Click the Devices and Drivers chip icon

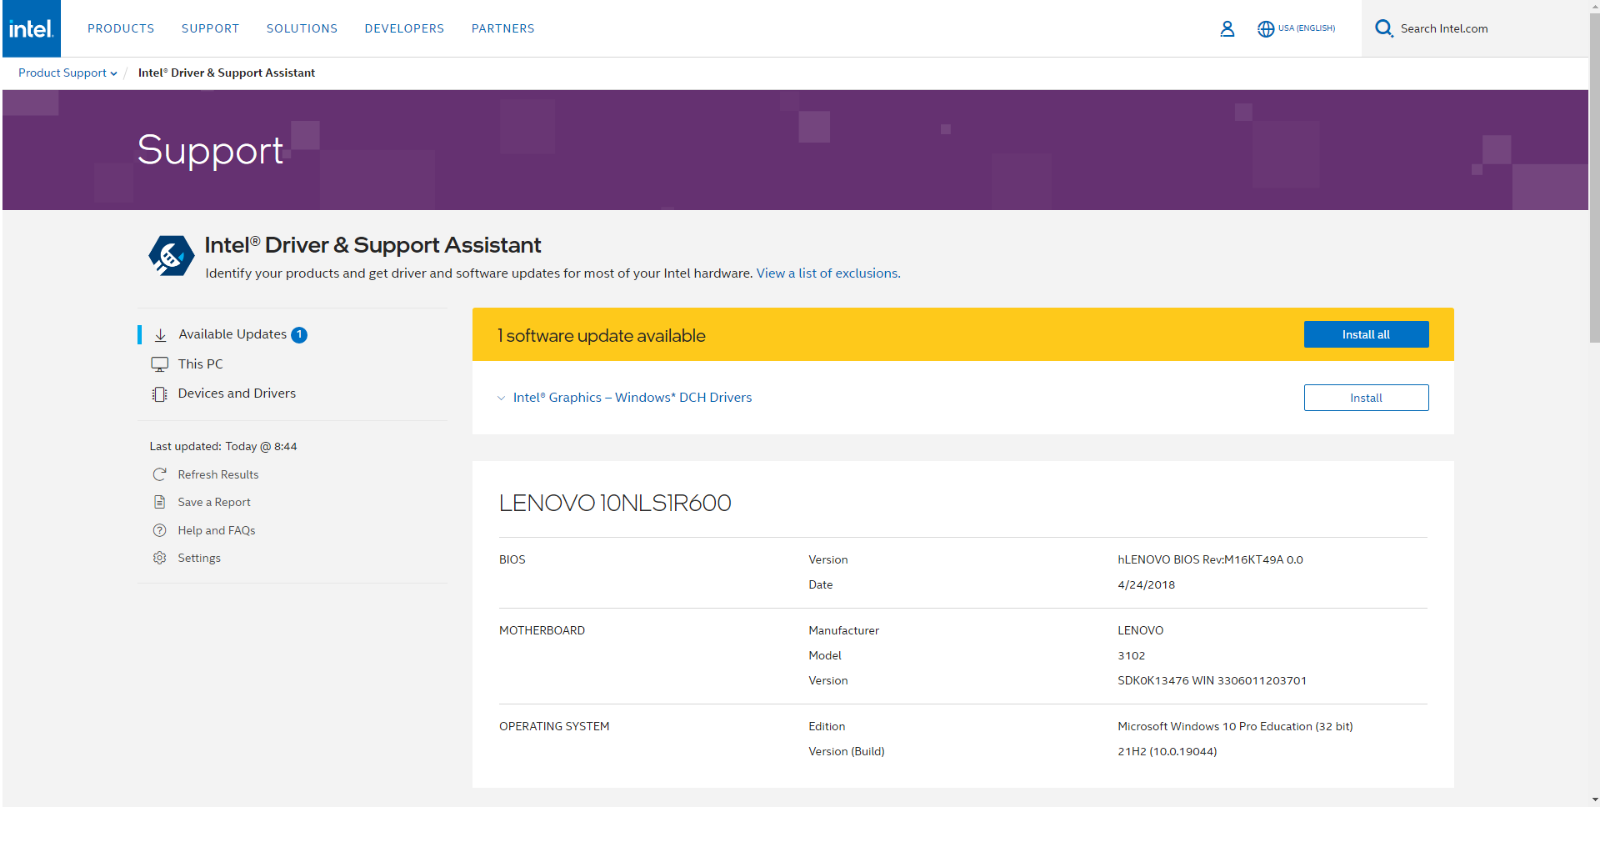tap(159, 394)
